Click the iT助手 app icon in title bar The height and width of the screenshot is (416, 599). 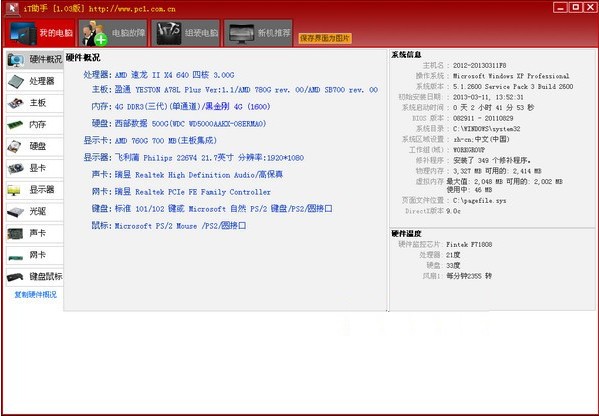pyautogui.click(x=13, y=8)
